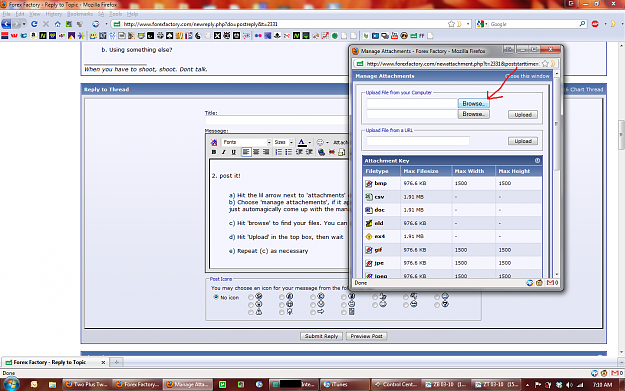The height and width of the screenshot is (391, 625).
Task: Open a new tab with plus button
Action: coord(116,362)
